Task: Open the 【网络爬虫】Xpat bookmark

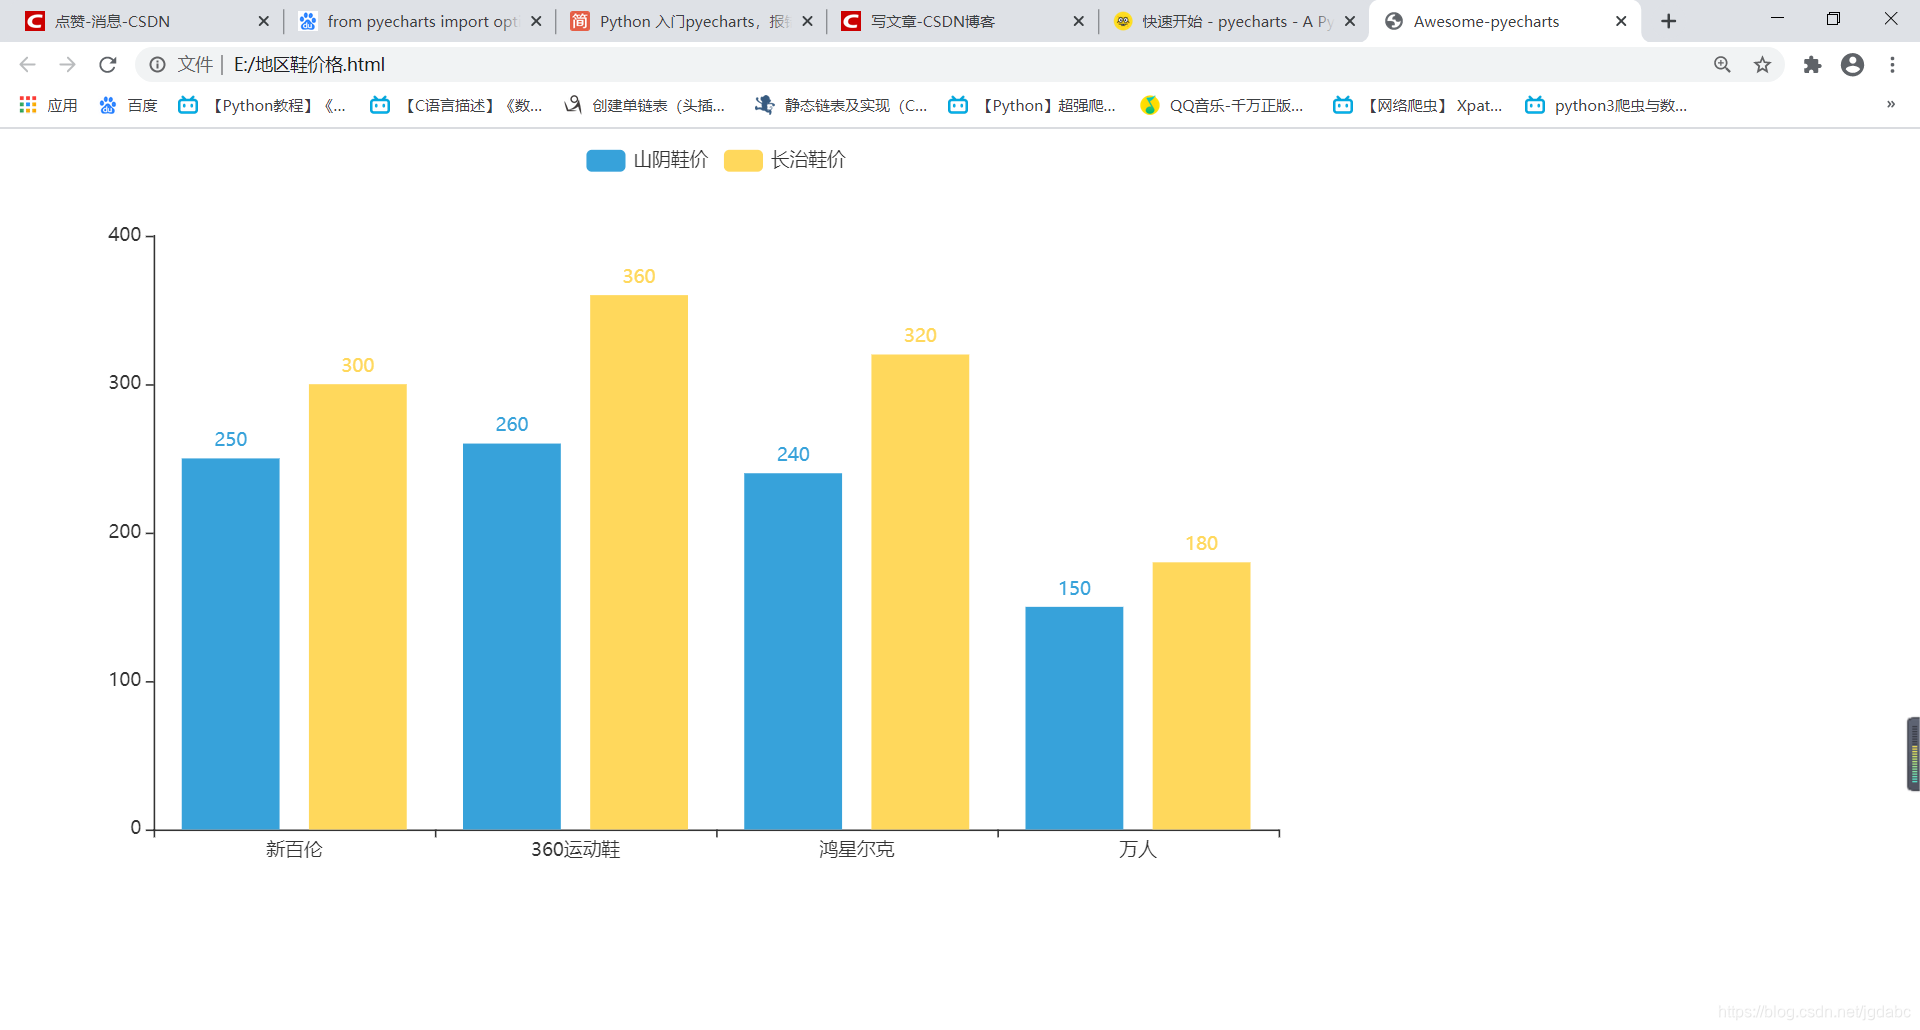Action: pos(1418,105)
